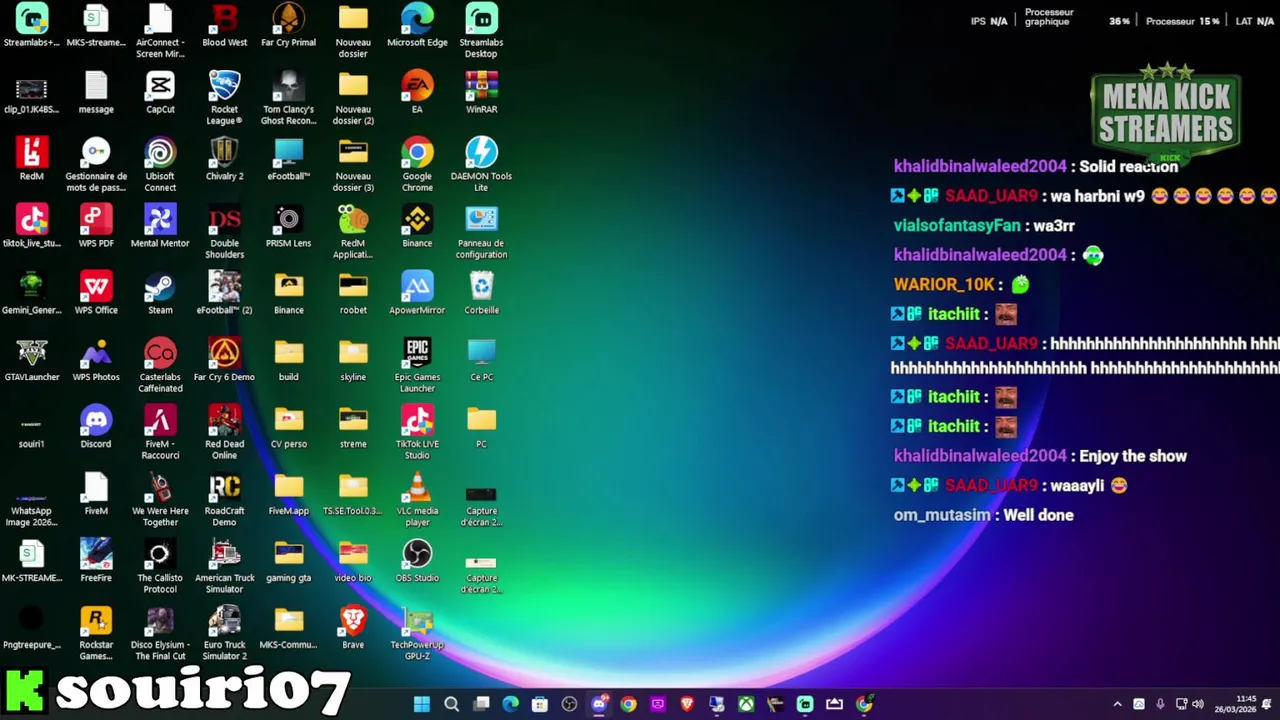Open the Discord desktop shortcut

[x=96, y=428]
